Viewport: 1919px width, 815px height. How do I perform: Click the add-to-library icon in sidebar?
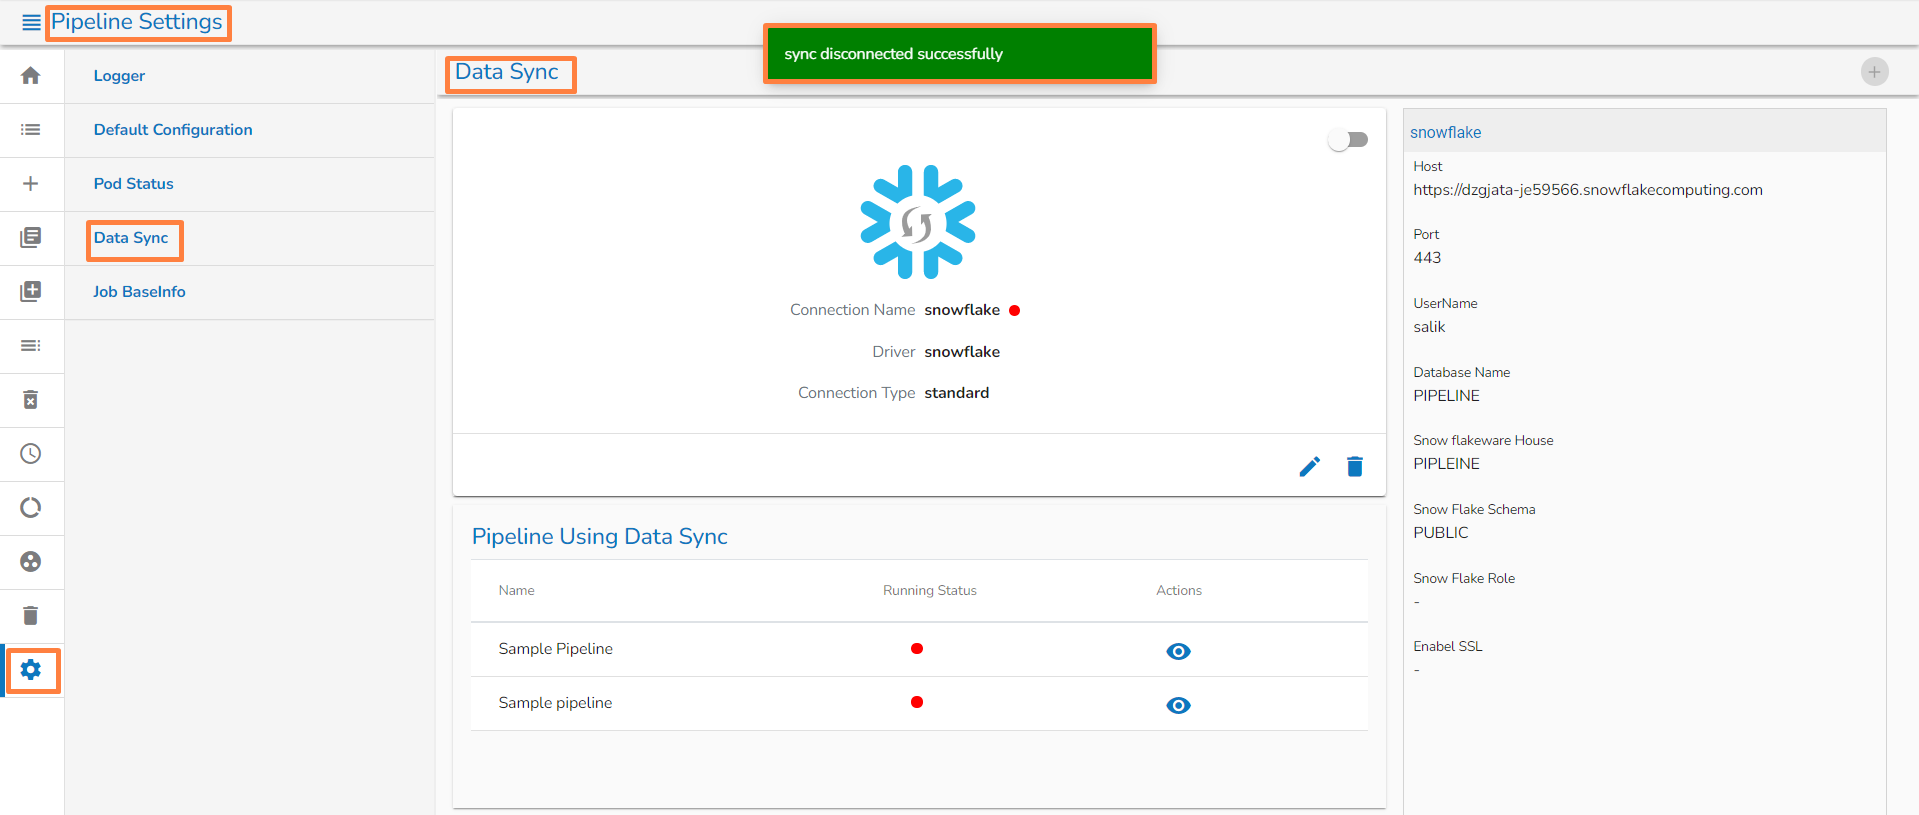point(31,291)
